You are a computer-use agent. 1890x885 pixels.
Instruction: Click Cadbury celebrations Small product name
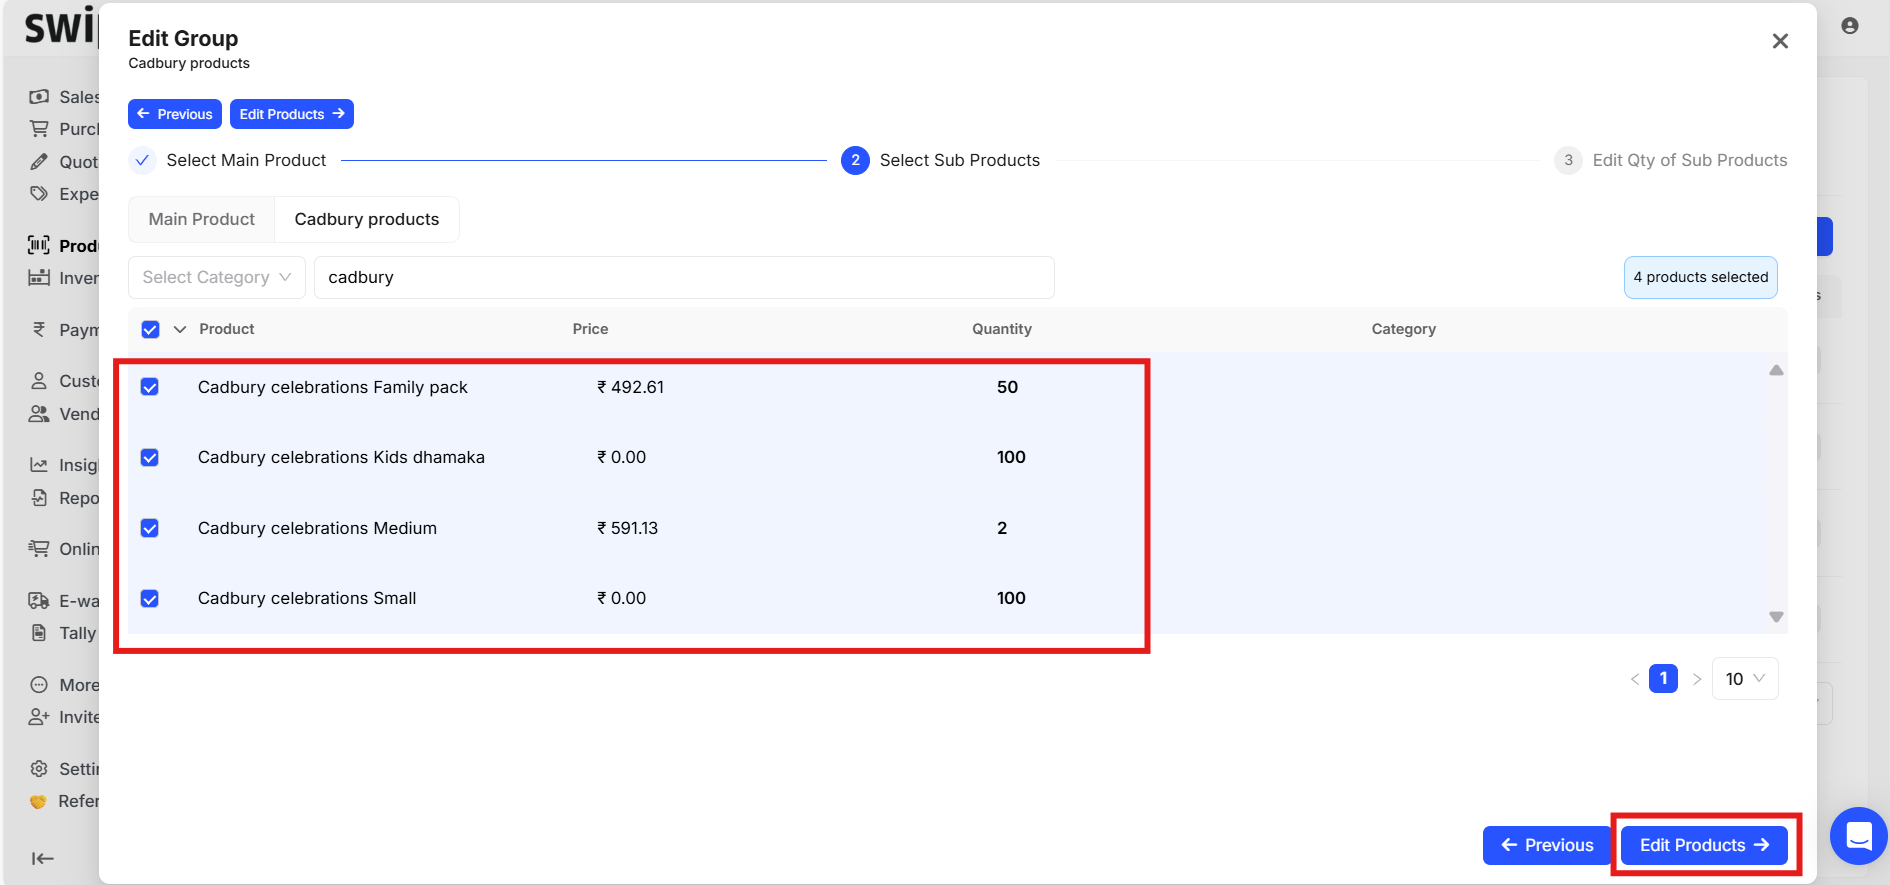tap(307, 598)
